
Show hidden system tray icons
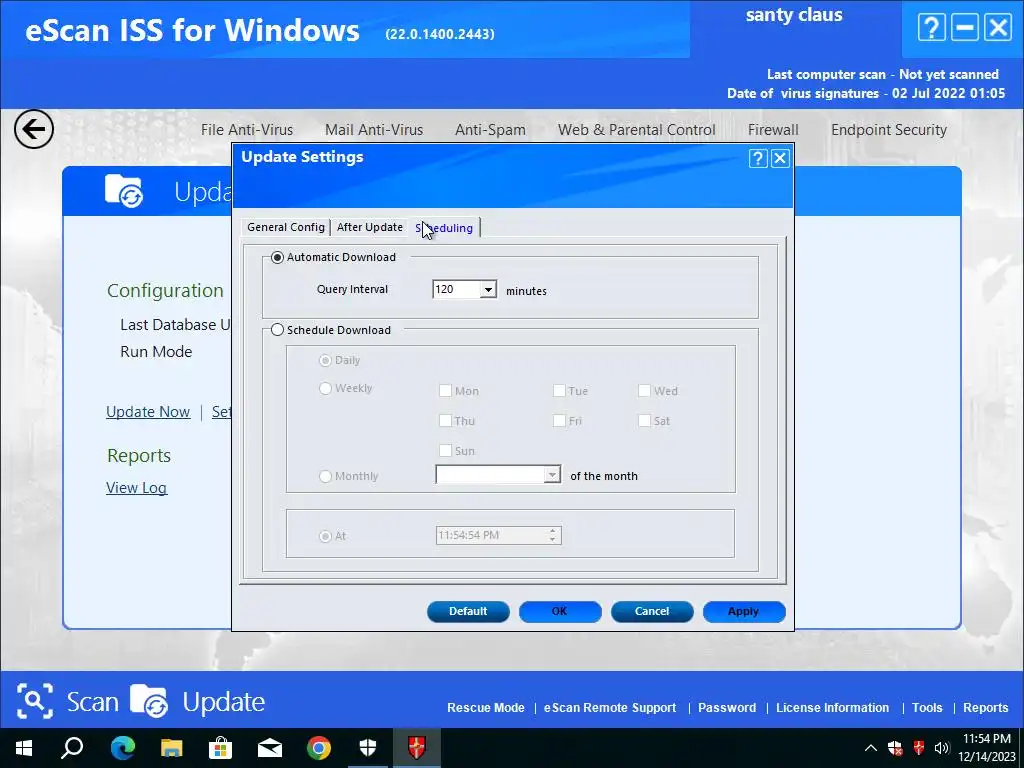point(871,748)
